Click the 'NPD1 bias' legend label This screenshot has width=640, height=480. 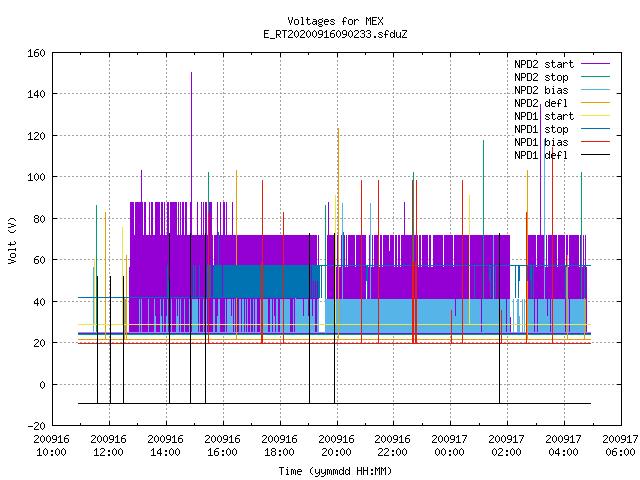point(541,142)
